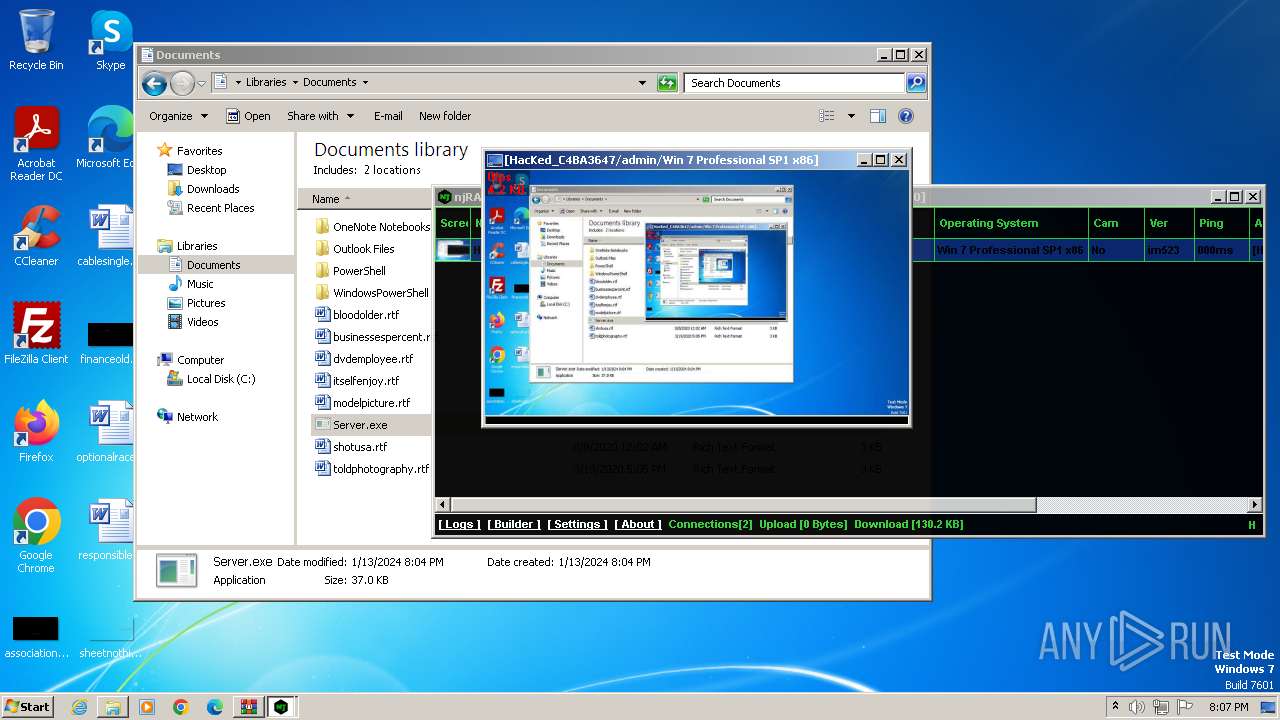Open Internet Explorer from taskbar
Screen dimensions: 1280x720
coord(79,707)
